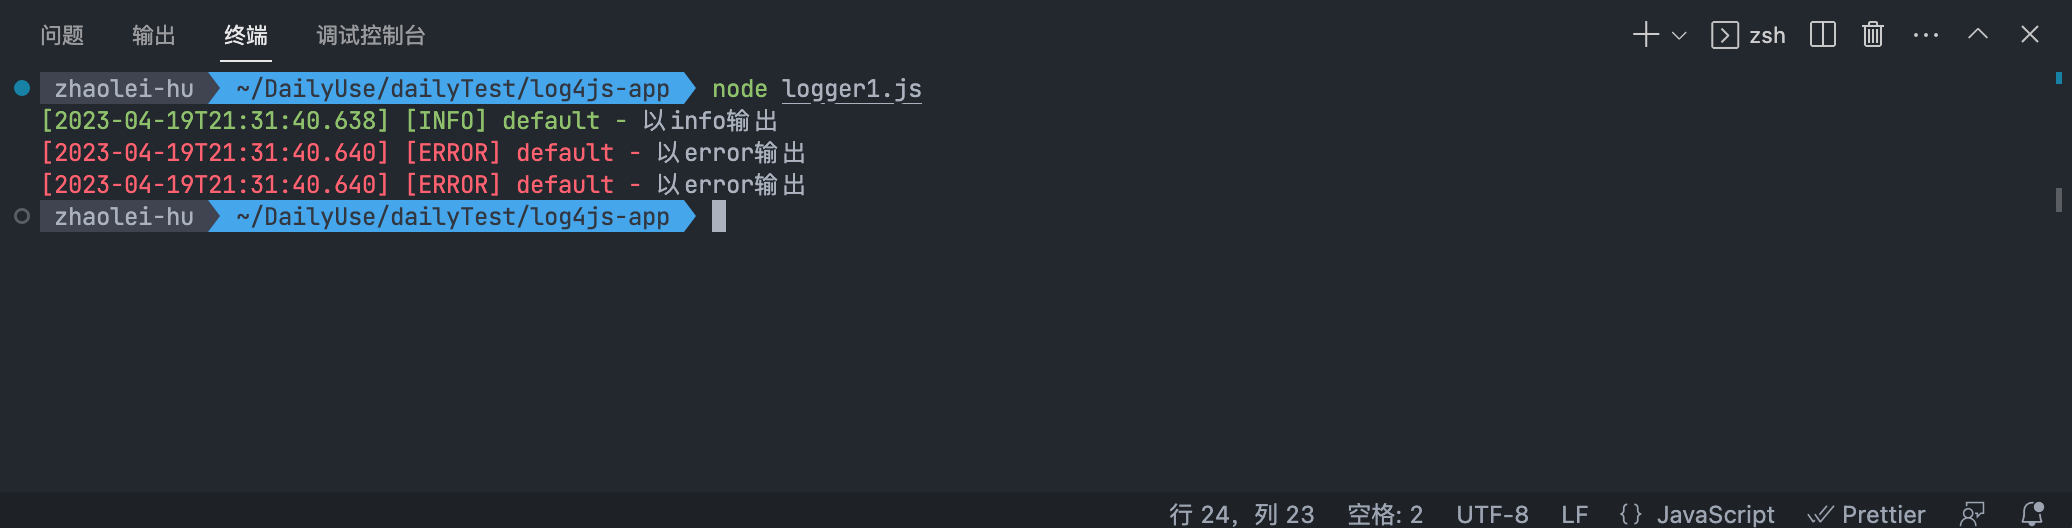Open the launch profile dropdown chevron
This screenshot has height=528, width=2072.
(1680, 36)
